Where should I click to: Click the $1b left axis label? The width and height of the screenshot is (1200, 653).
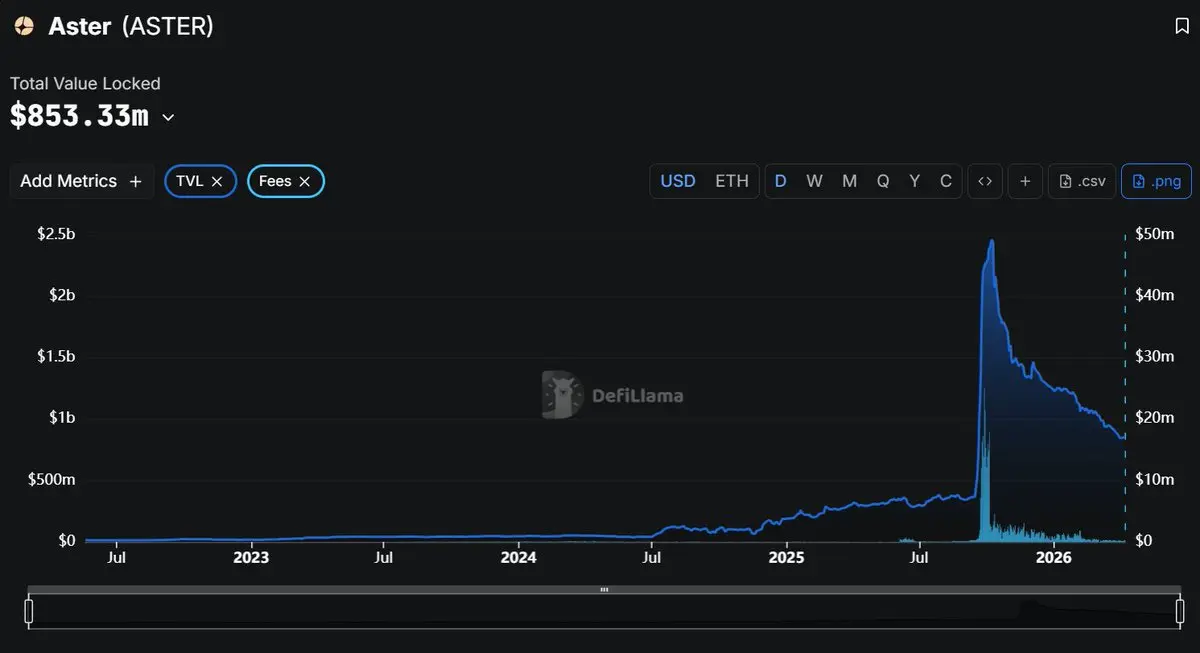pyautogui.click(x=60, y=418)
